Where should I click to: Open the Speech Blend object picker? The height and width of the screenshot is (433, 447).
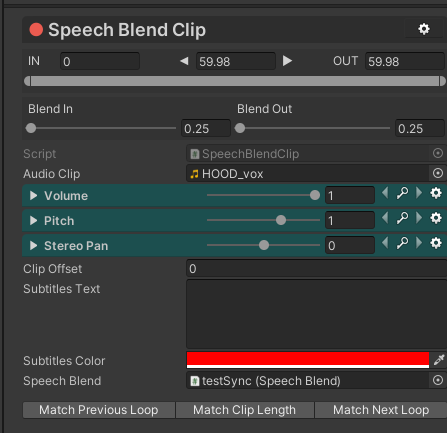(438, 380)
